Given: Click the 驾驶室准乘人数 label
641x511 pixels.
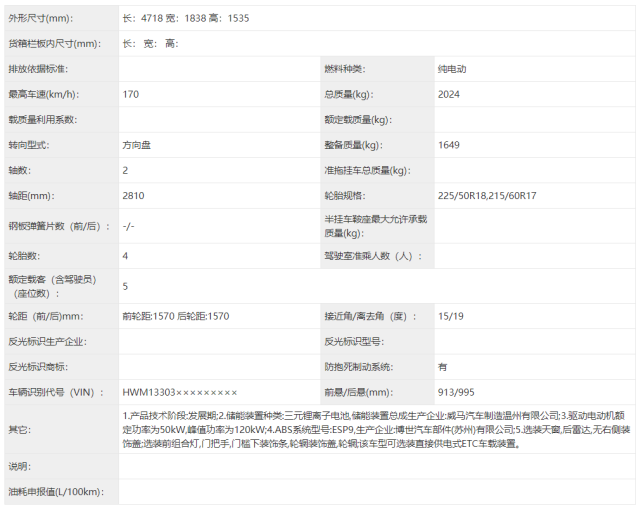Looking at the screenshot, I should click(x=373, y=256).
